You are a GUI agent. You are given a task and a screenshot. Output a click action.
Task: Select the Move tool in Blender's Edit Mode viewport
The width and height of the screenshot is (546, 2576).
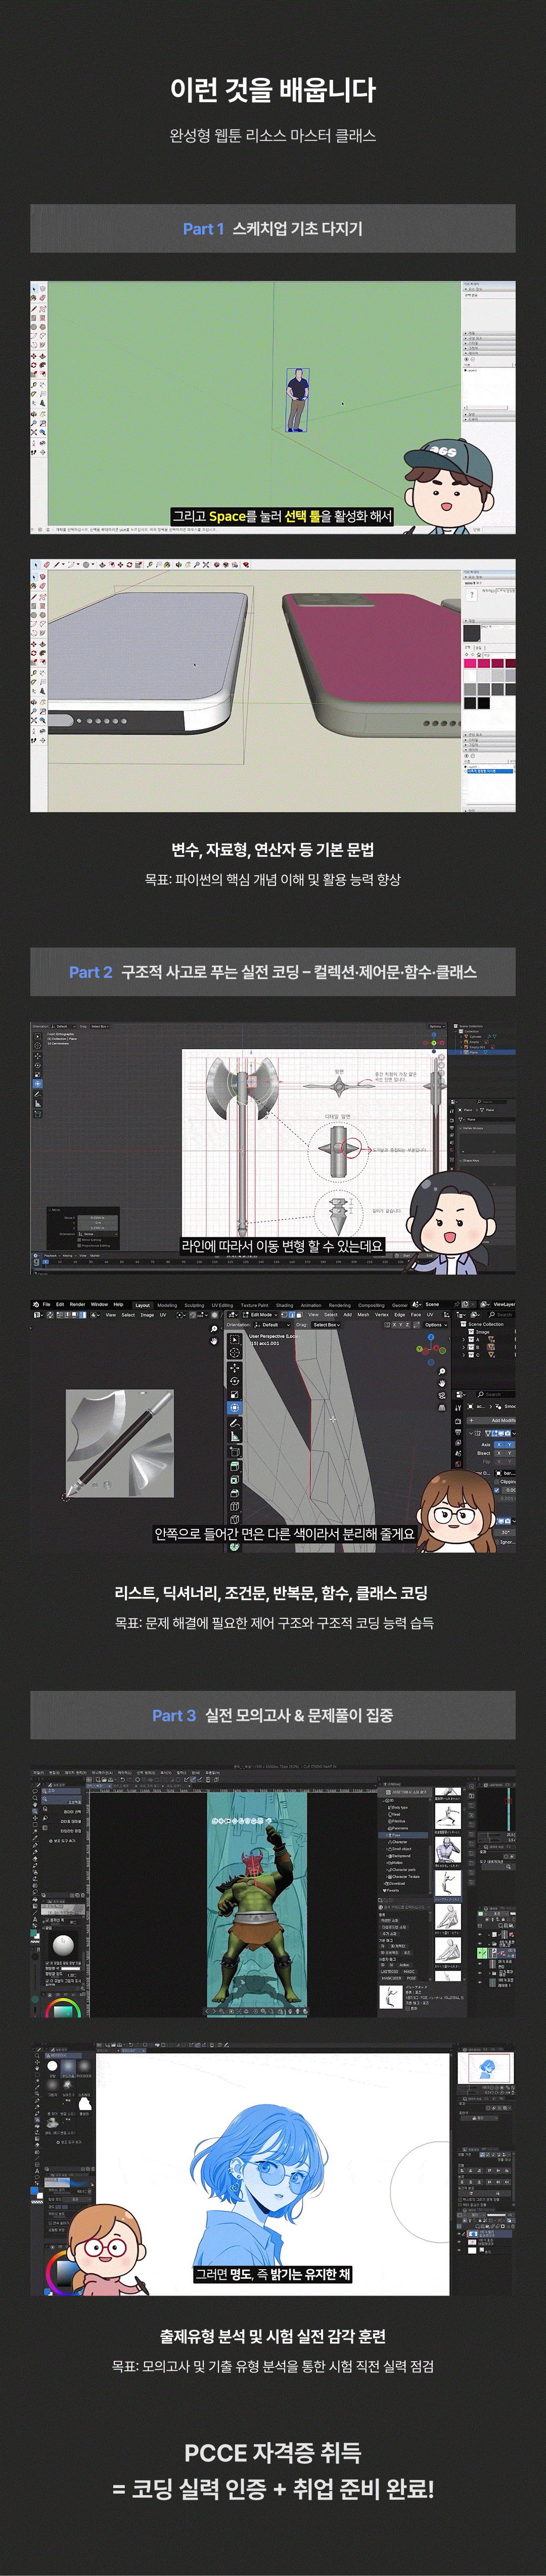coord(235,1367)
